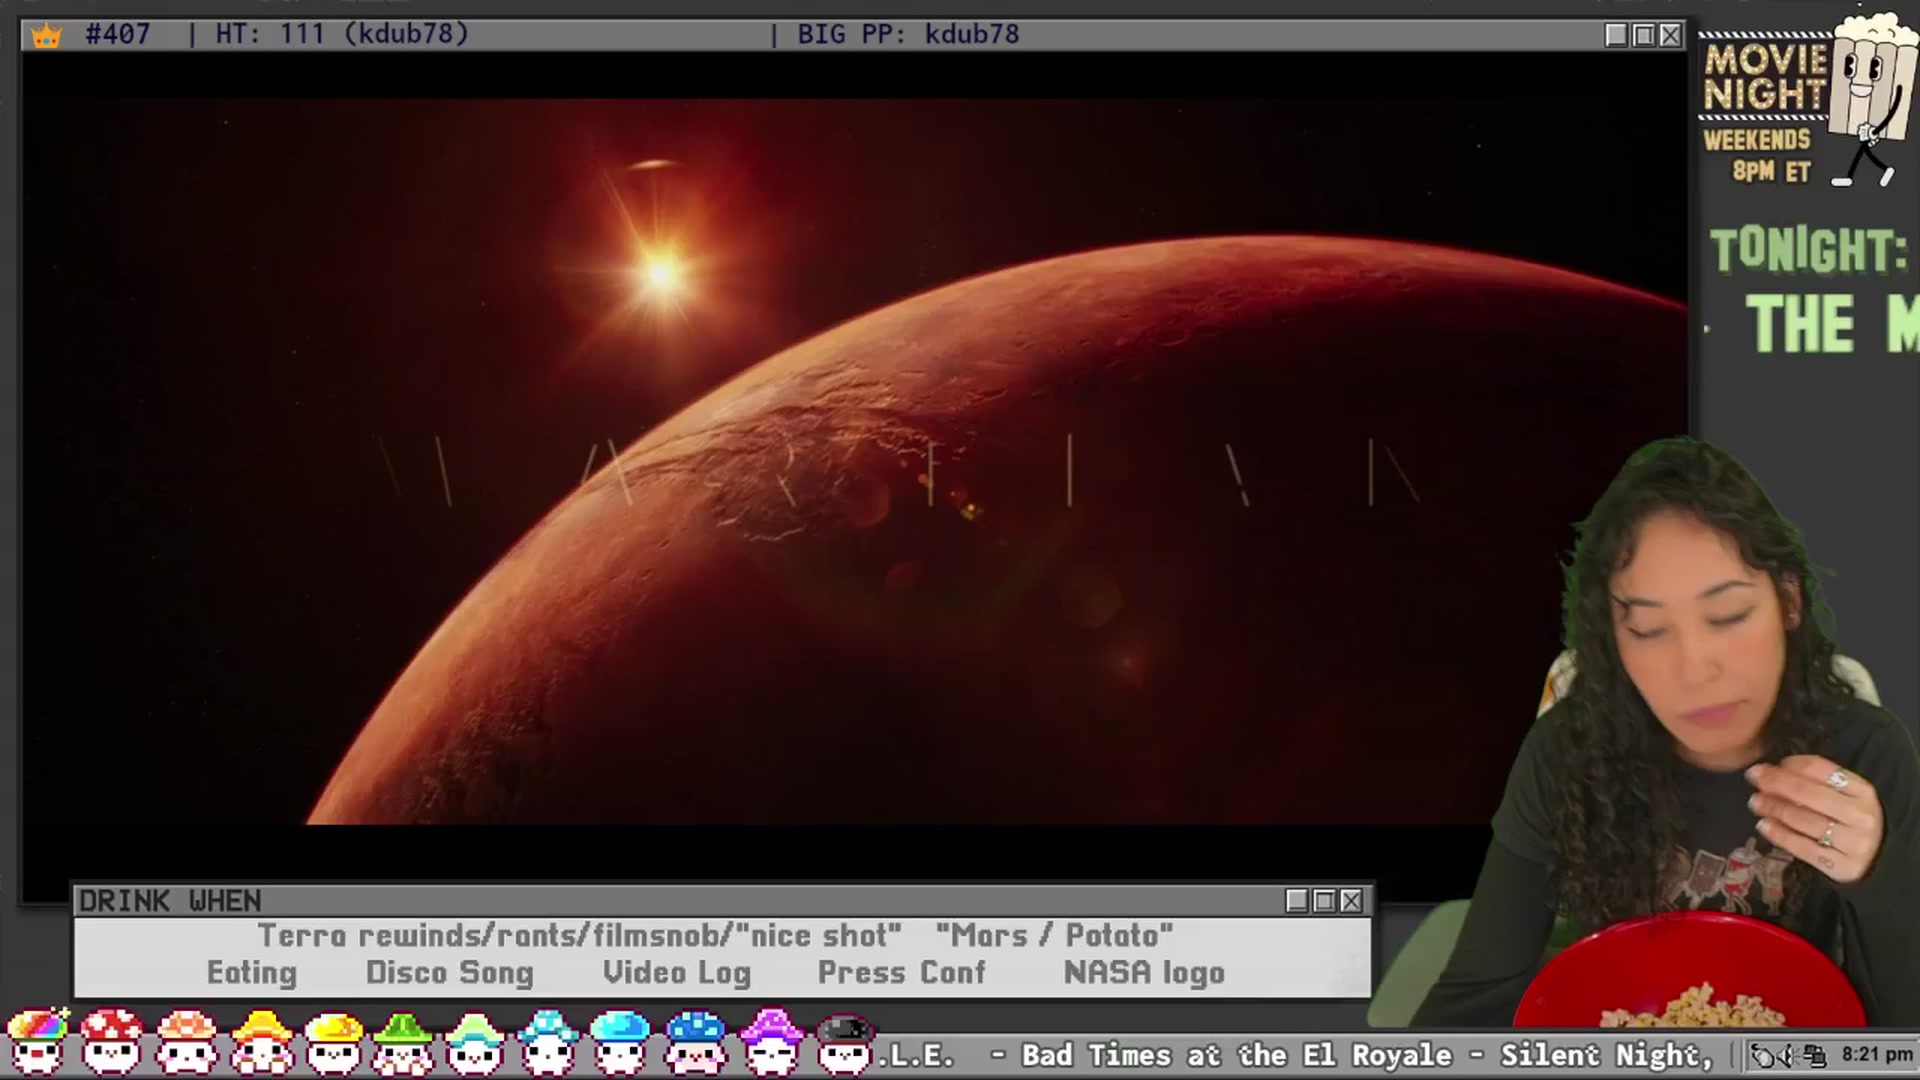Click the rainbow-capped mushroom icon
This screenshot has height=1080, width=1920.
click(37, 1041)
